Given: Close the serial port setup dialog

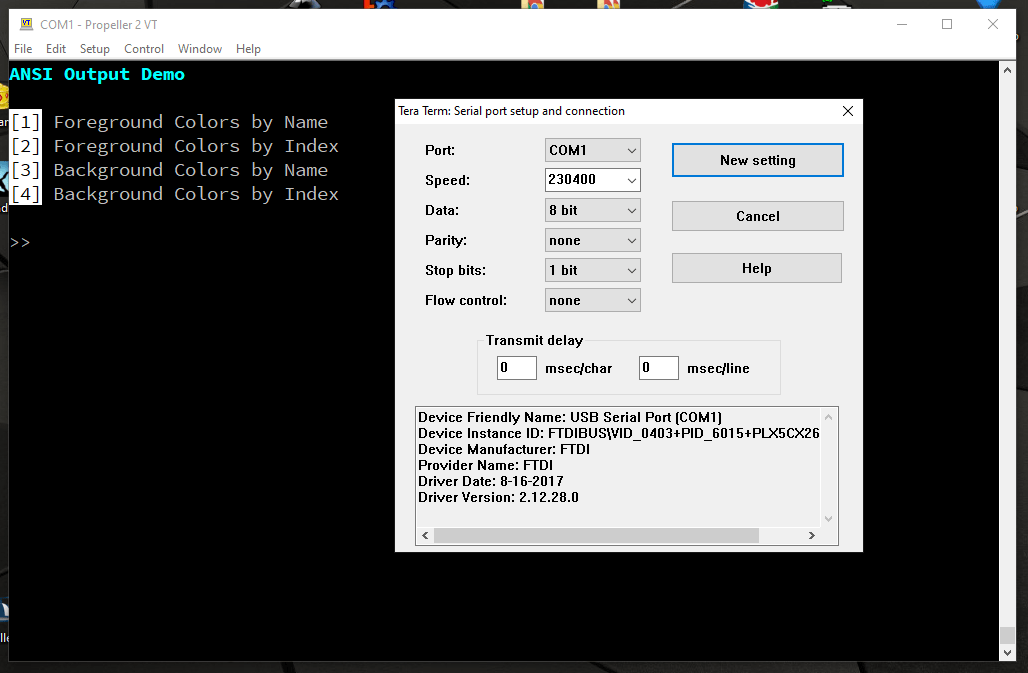Looking at the screenshot, I should 847,111.
